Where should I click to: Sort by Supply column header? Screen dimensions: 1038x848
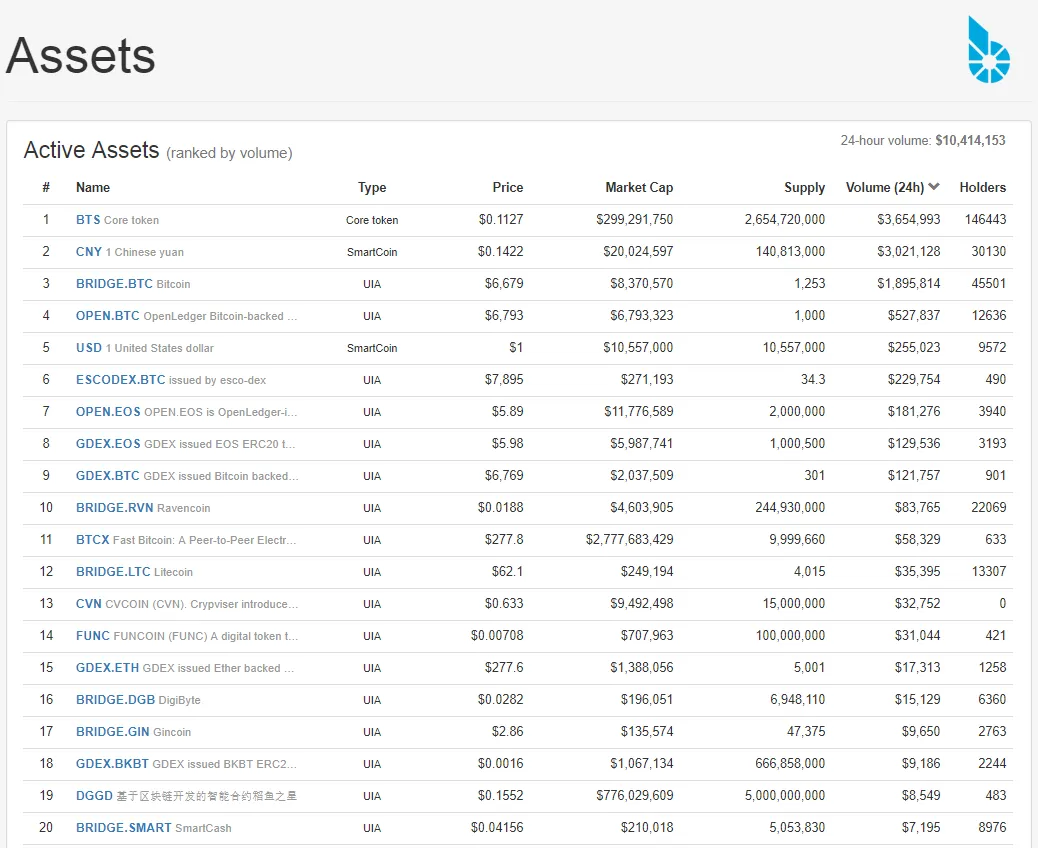[x=804, y=187]
